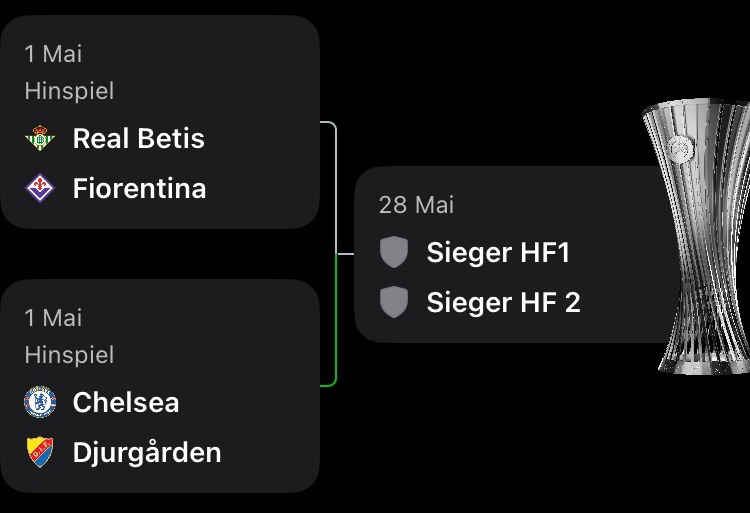The image size is (750, 513).
Task: Tap the Sieger HF1 finalist label
Action: (x=498, y=252)
